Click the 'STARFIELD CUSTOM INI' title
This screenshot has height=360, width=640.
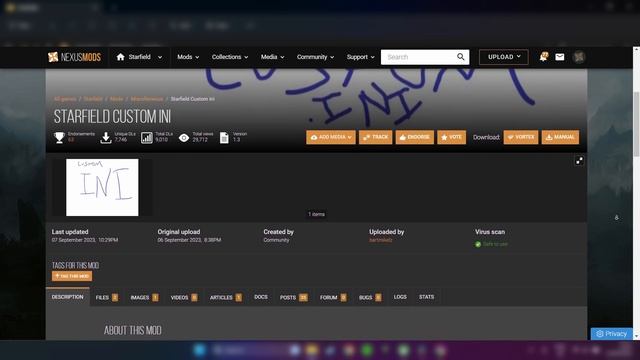click(x=112, y=117)
